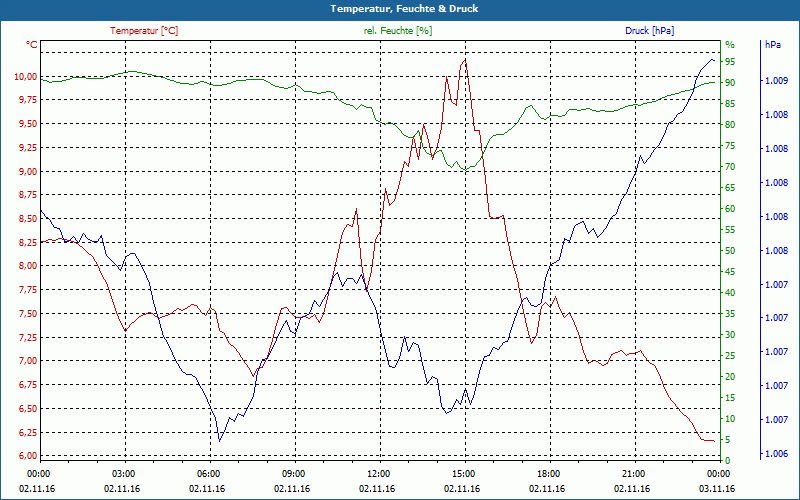
Task: Click the '90' humidity axis value
Action: (x=730, y=82)
